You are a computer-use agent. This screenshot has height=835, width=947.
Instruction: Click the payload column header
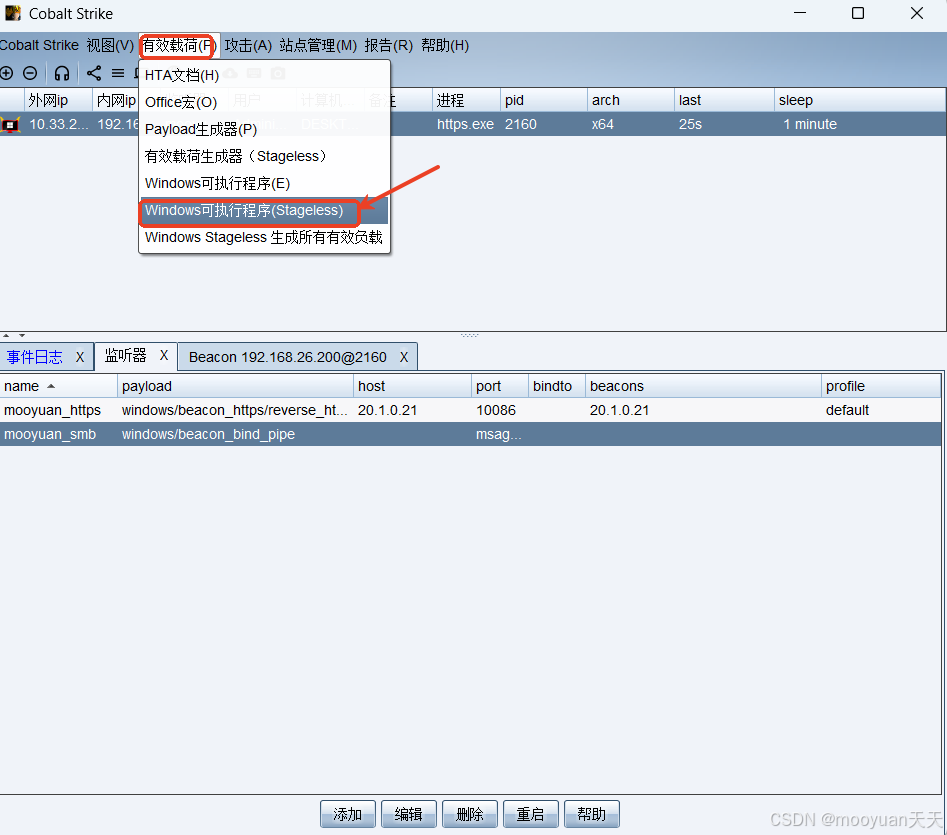click(236, 386)
